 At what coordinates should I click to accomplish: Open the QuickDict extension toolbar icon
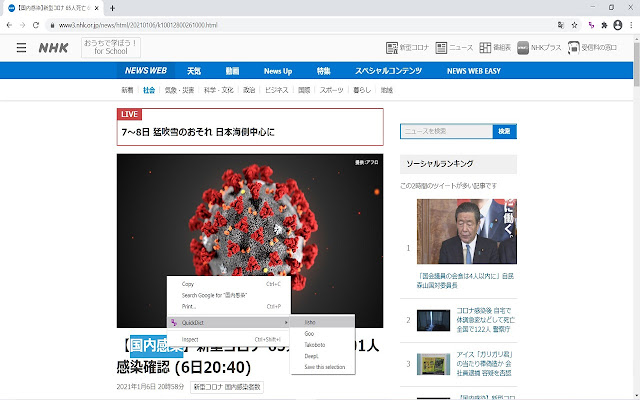591,25
